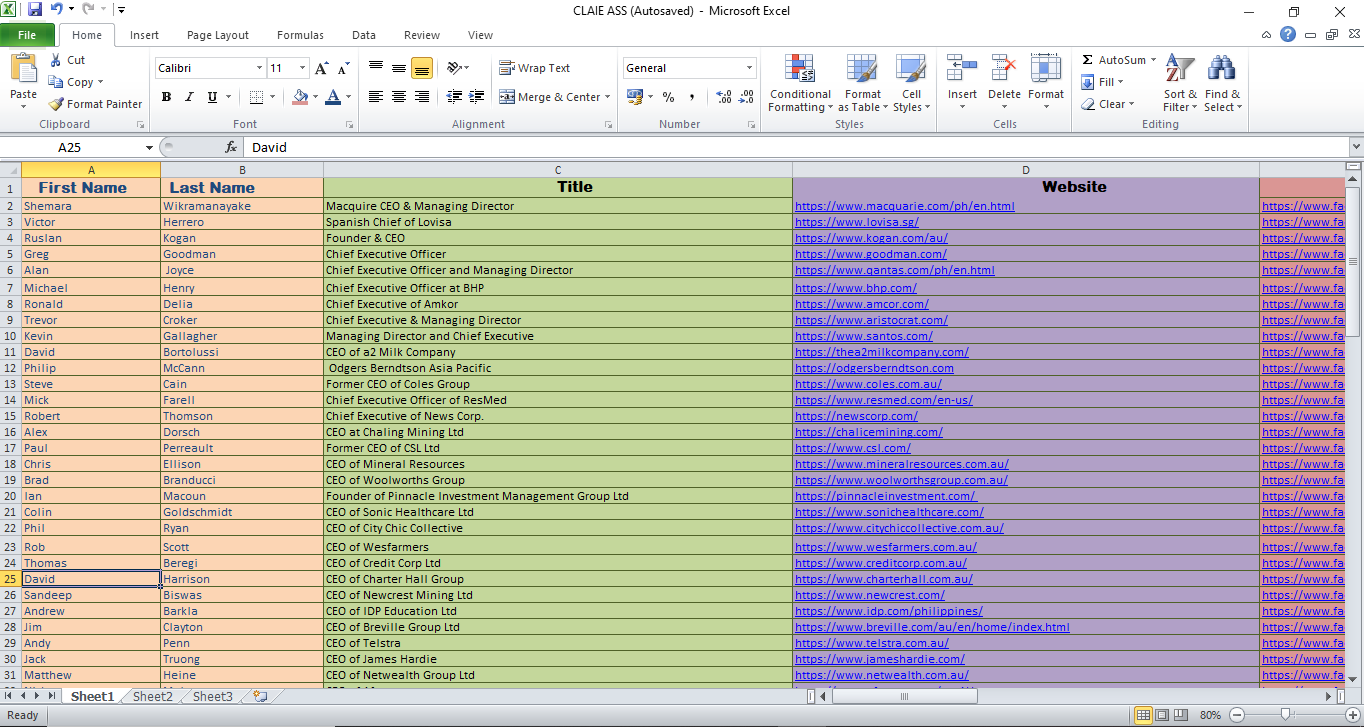Screen dimensions: 1364x727
Task: Open Find & Select options
Action: 1222,84
